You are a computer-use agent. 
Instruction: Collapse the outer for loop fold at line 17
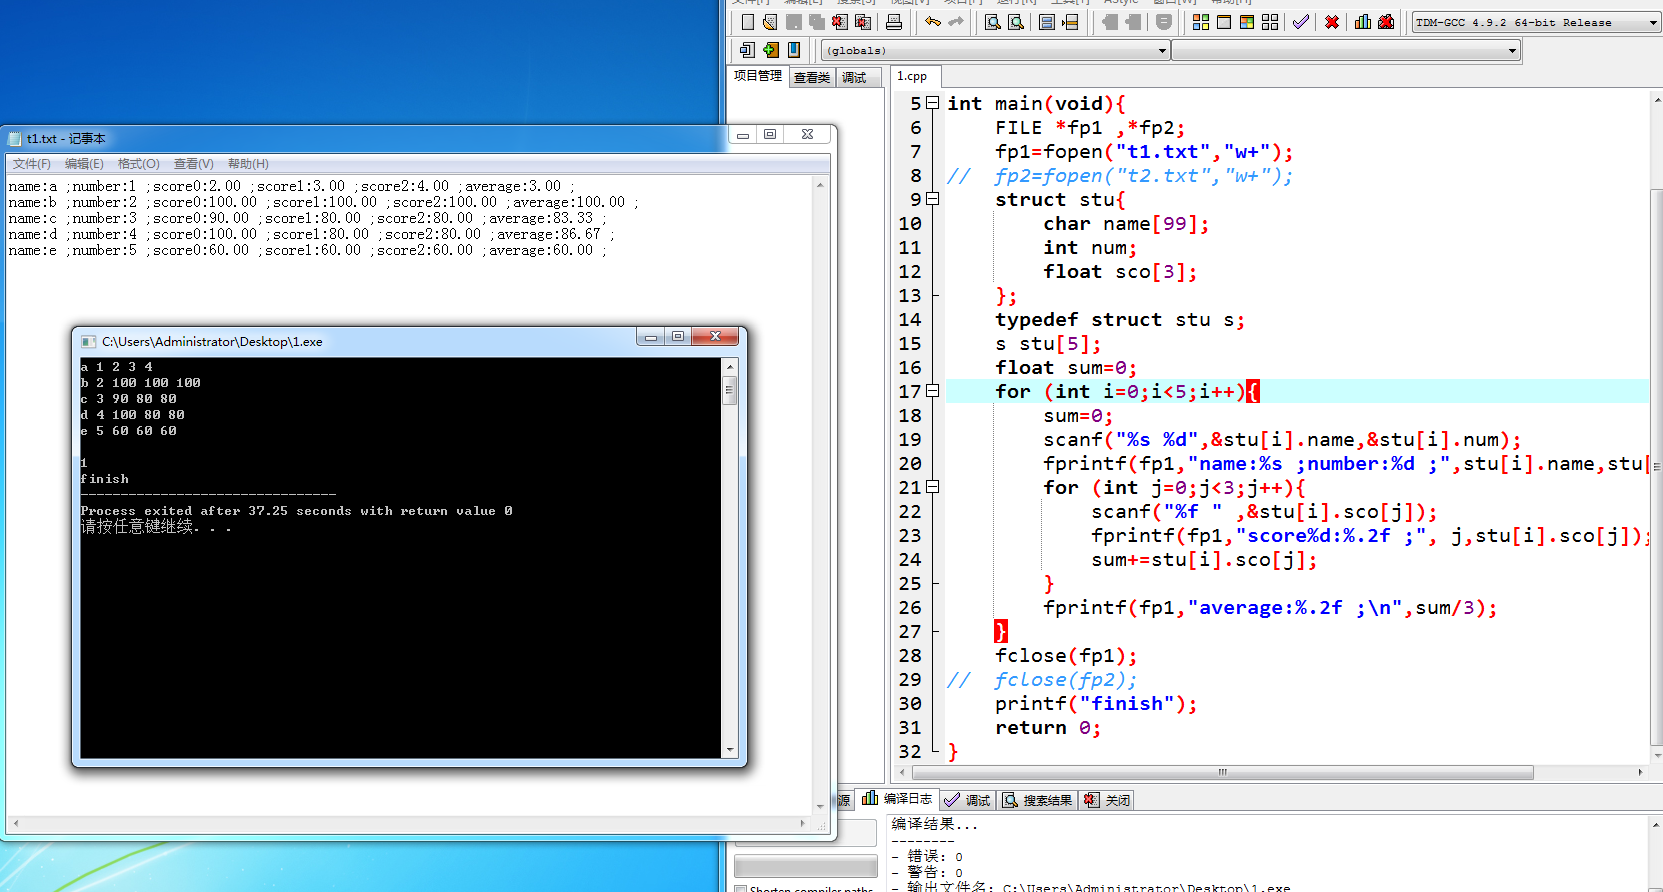coord(933,391)
